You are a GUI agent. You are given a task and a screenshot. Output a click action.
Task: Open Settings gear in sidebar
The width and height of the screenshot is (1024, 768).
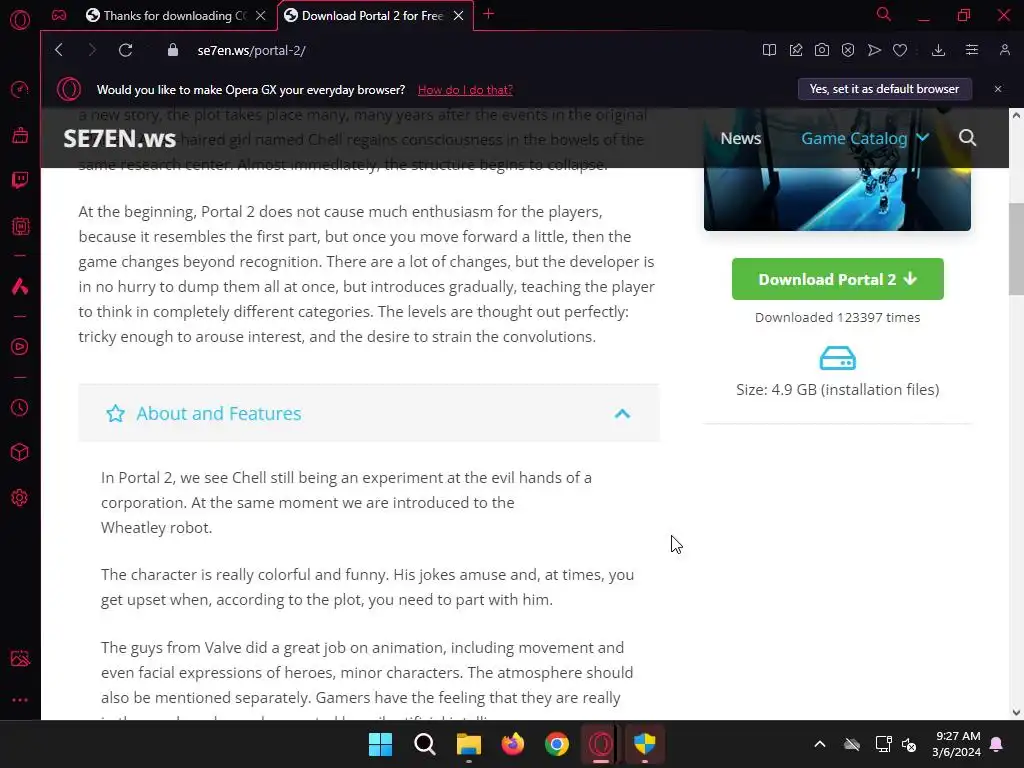(20, 498)
